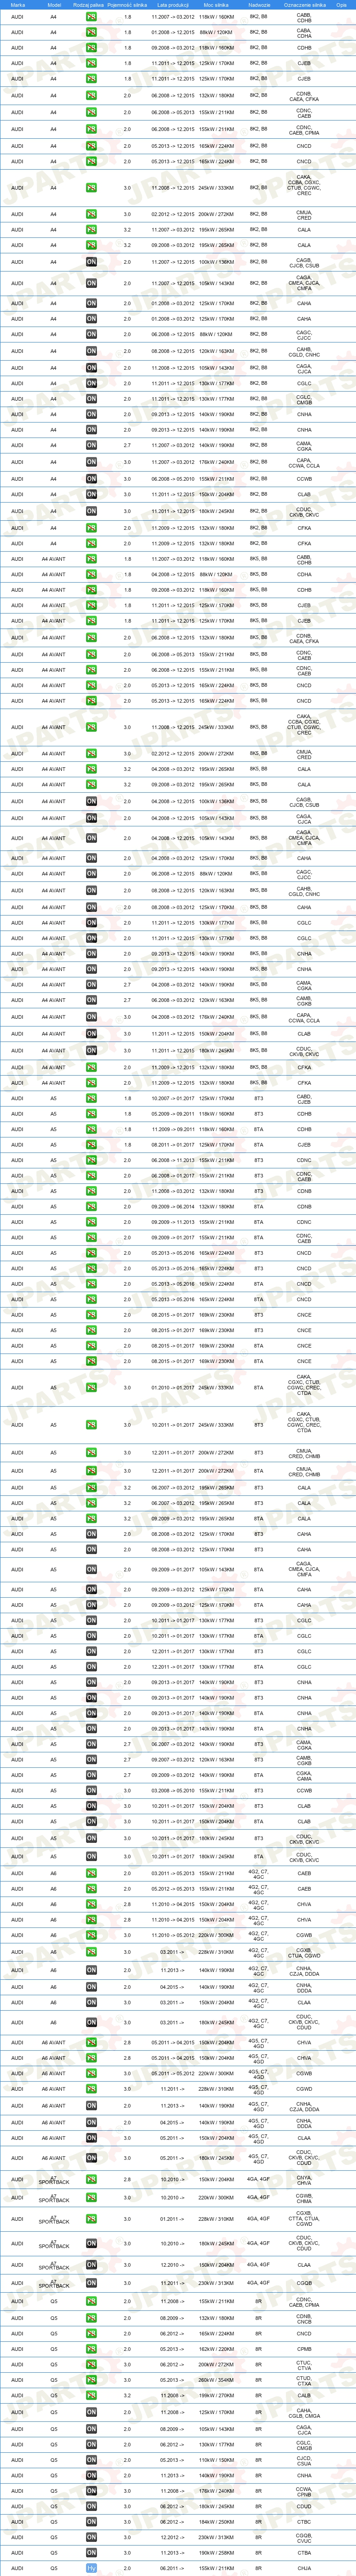
Task: Click petrol icon in Q5 CPMB 162kW row
Action: (91, 2349)
